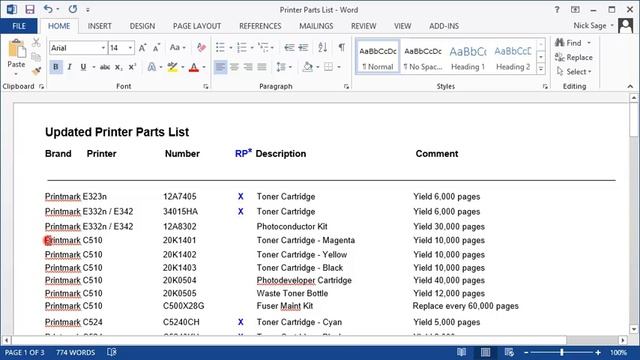Expand the Borders dropdown arrow
Screen dimensions: 640x360
[339, 67]
